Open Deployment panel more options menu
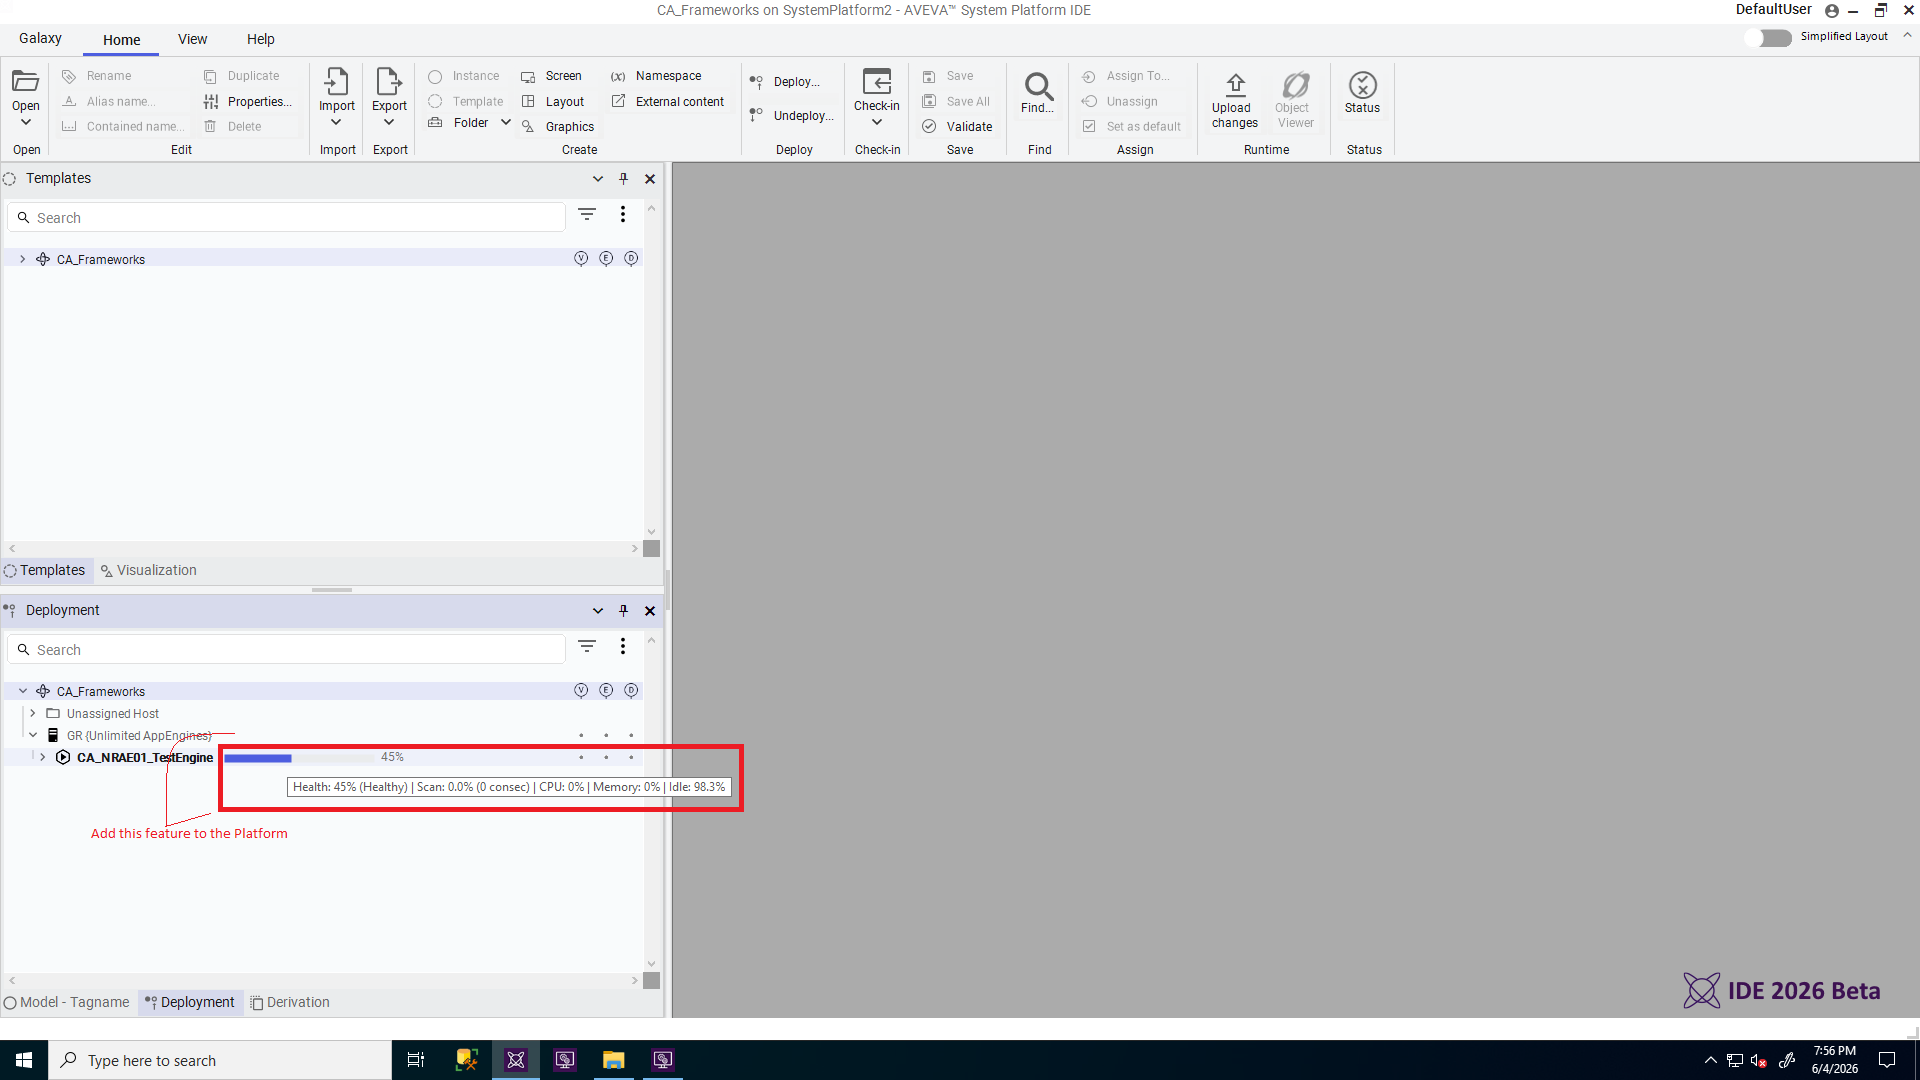1920x1080 pixels. [x=623, y=647]
